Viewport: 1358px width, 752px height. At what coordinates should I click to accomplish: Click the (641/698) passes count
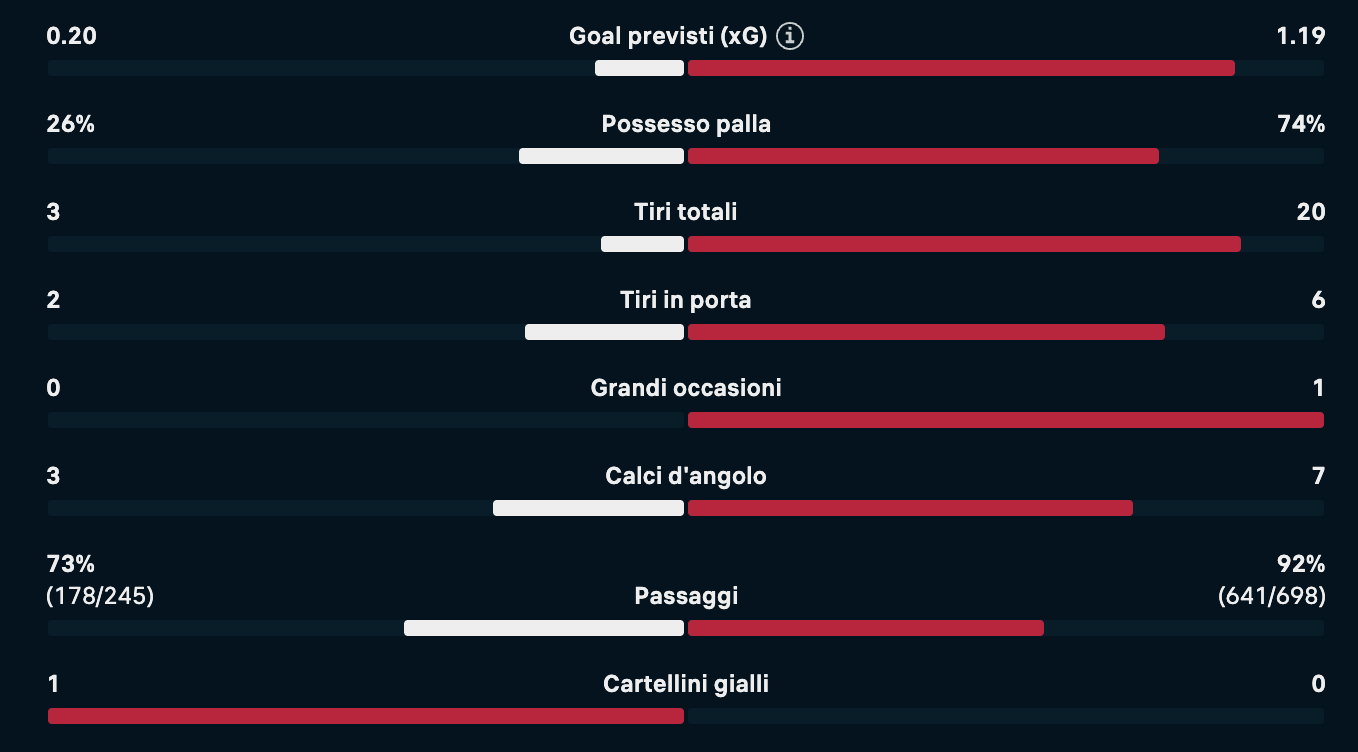click(x=1271, y=597)
